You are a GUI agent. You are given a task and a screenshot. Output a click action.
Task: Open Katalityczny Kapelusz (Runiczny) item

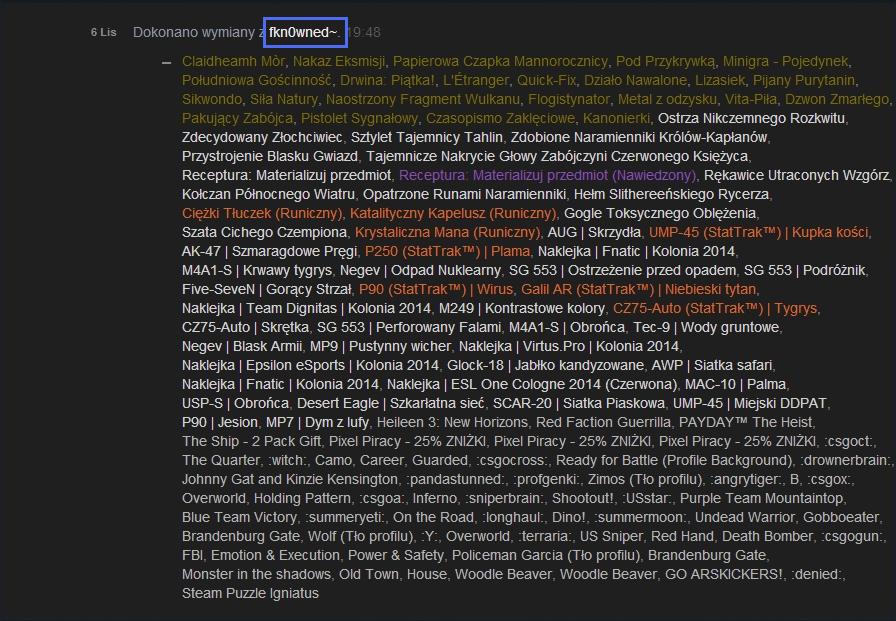[x=453, y=213]
